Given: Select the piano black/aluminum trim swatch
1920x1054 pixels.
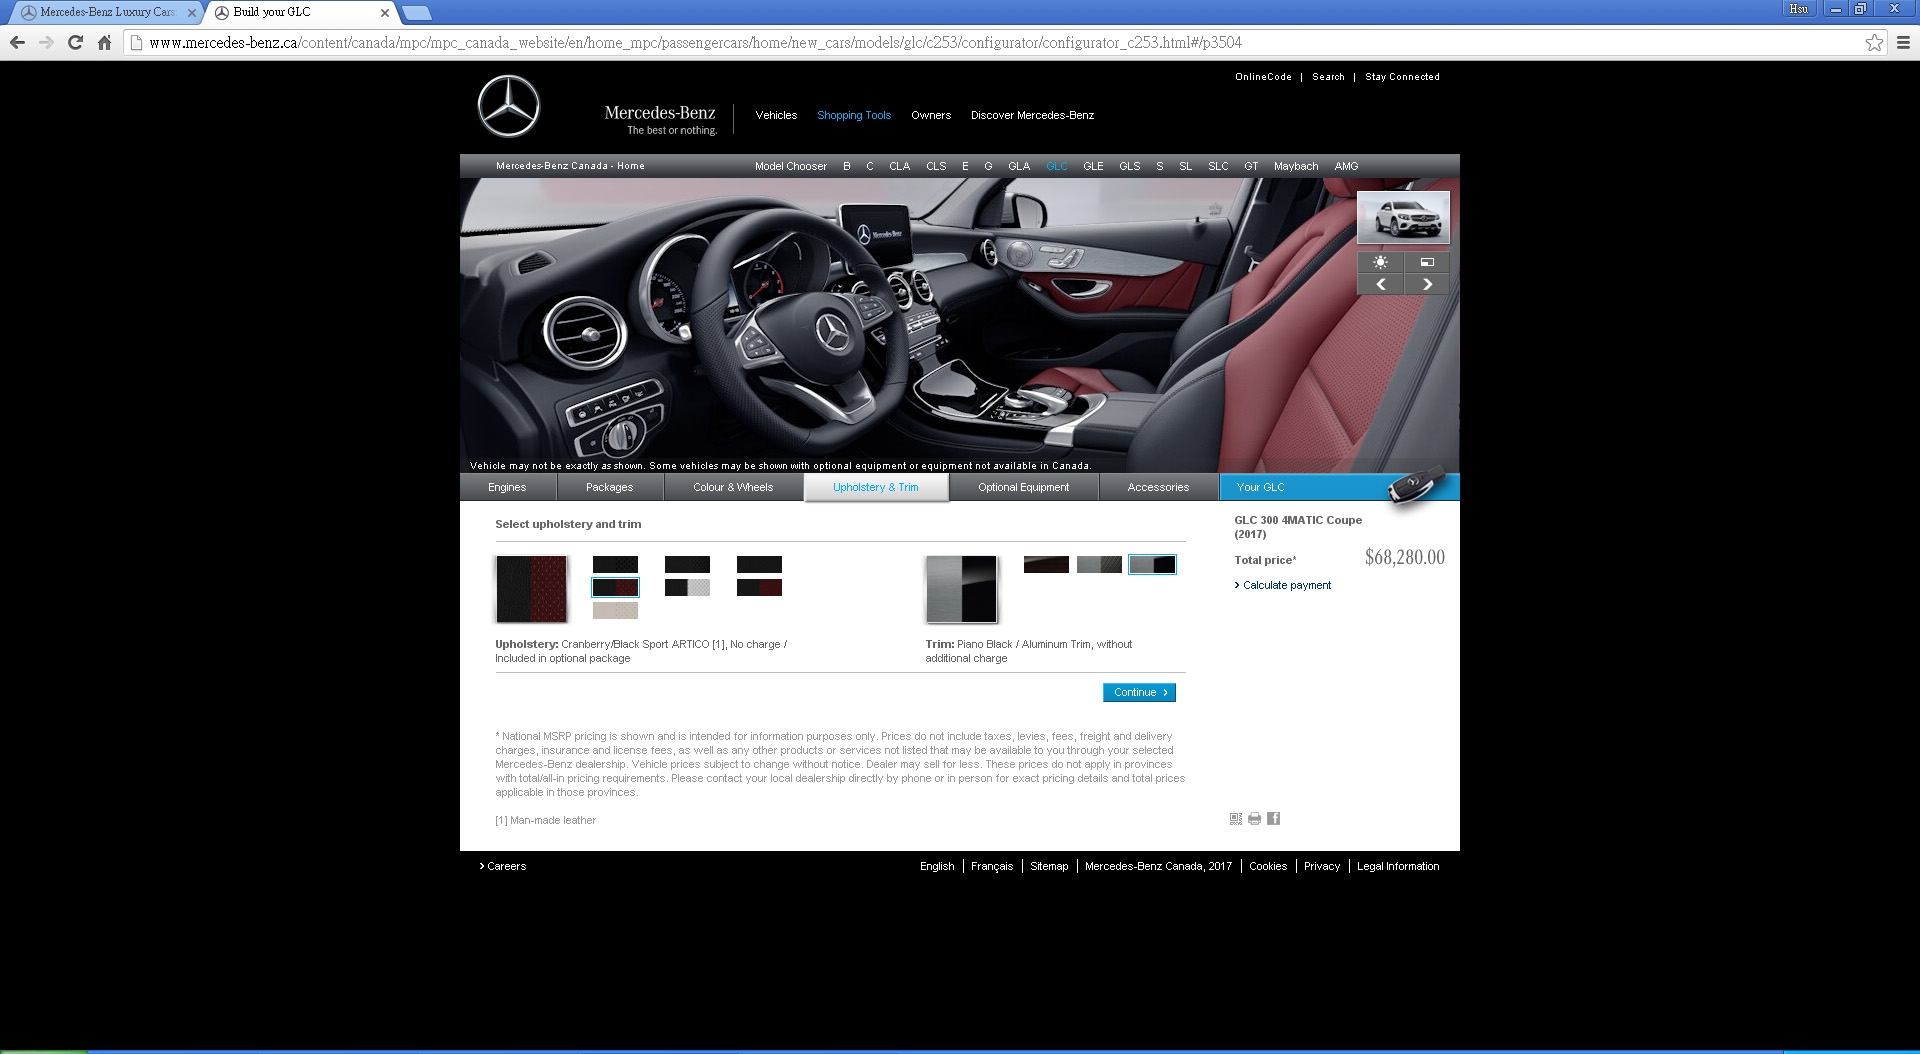Looking at the screenshot, I should (x=1152, y=565).
